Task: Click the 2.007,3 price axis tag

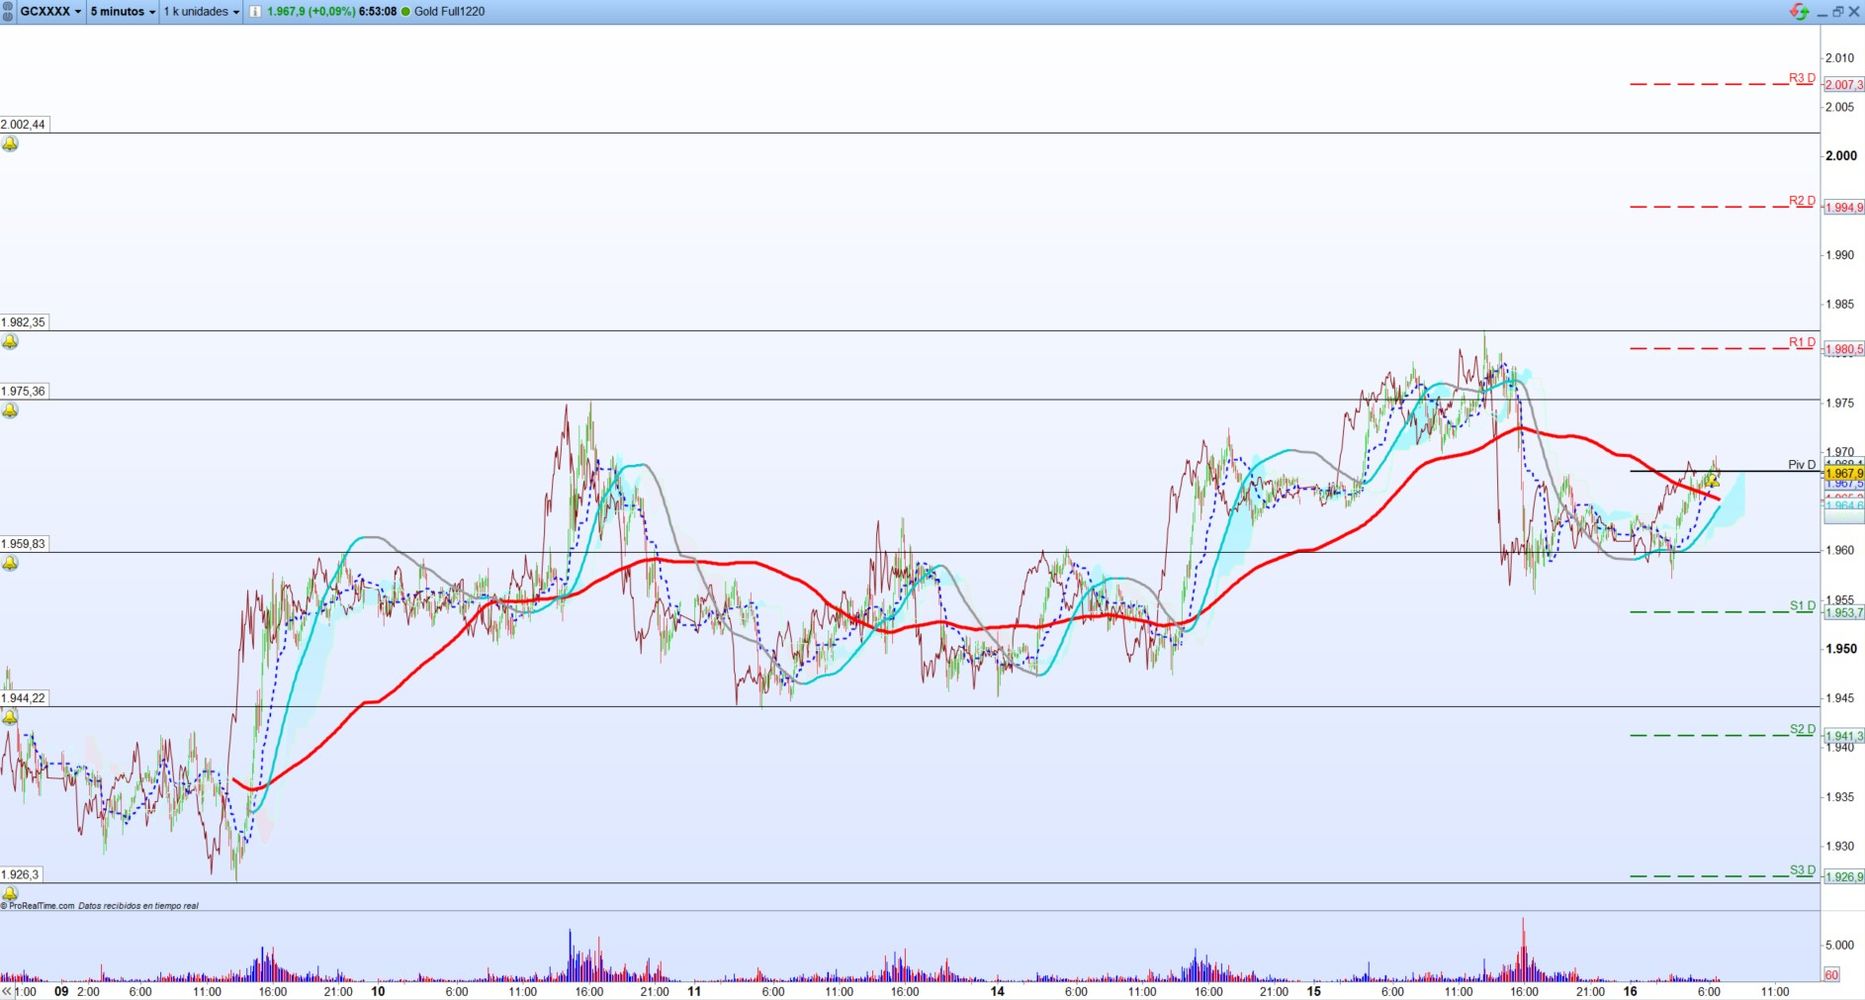Action: (x=1844, y=85)
